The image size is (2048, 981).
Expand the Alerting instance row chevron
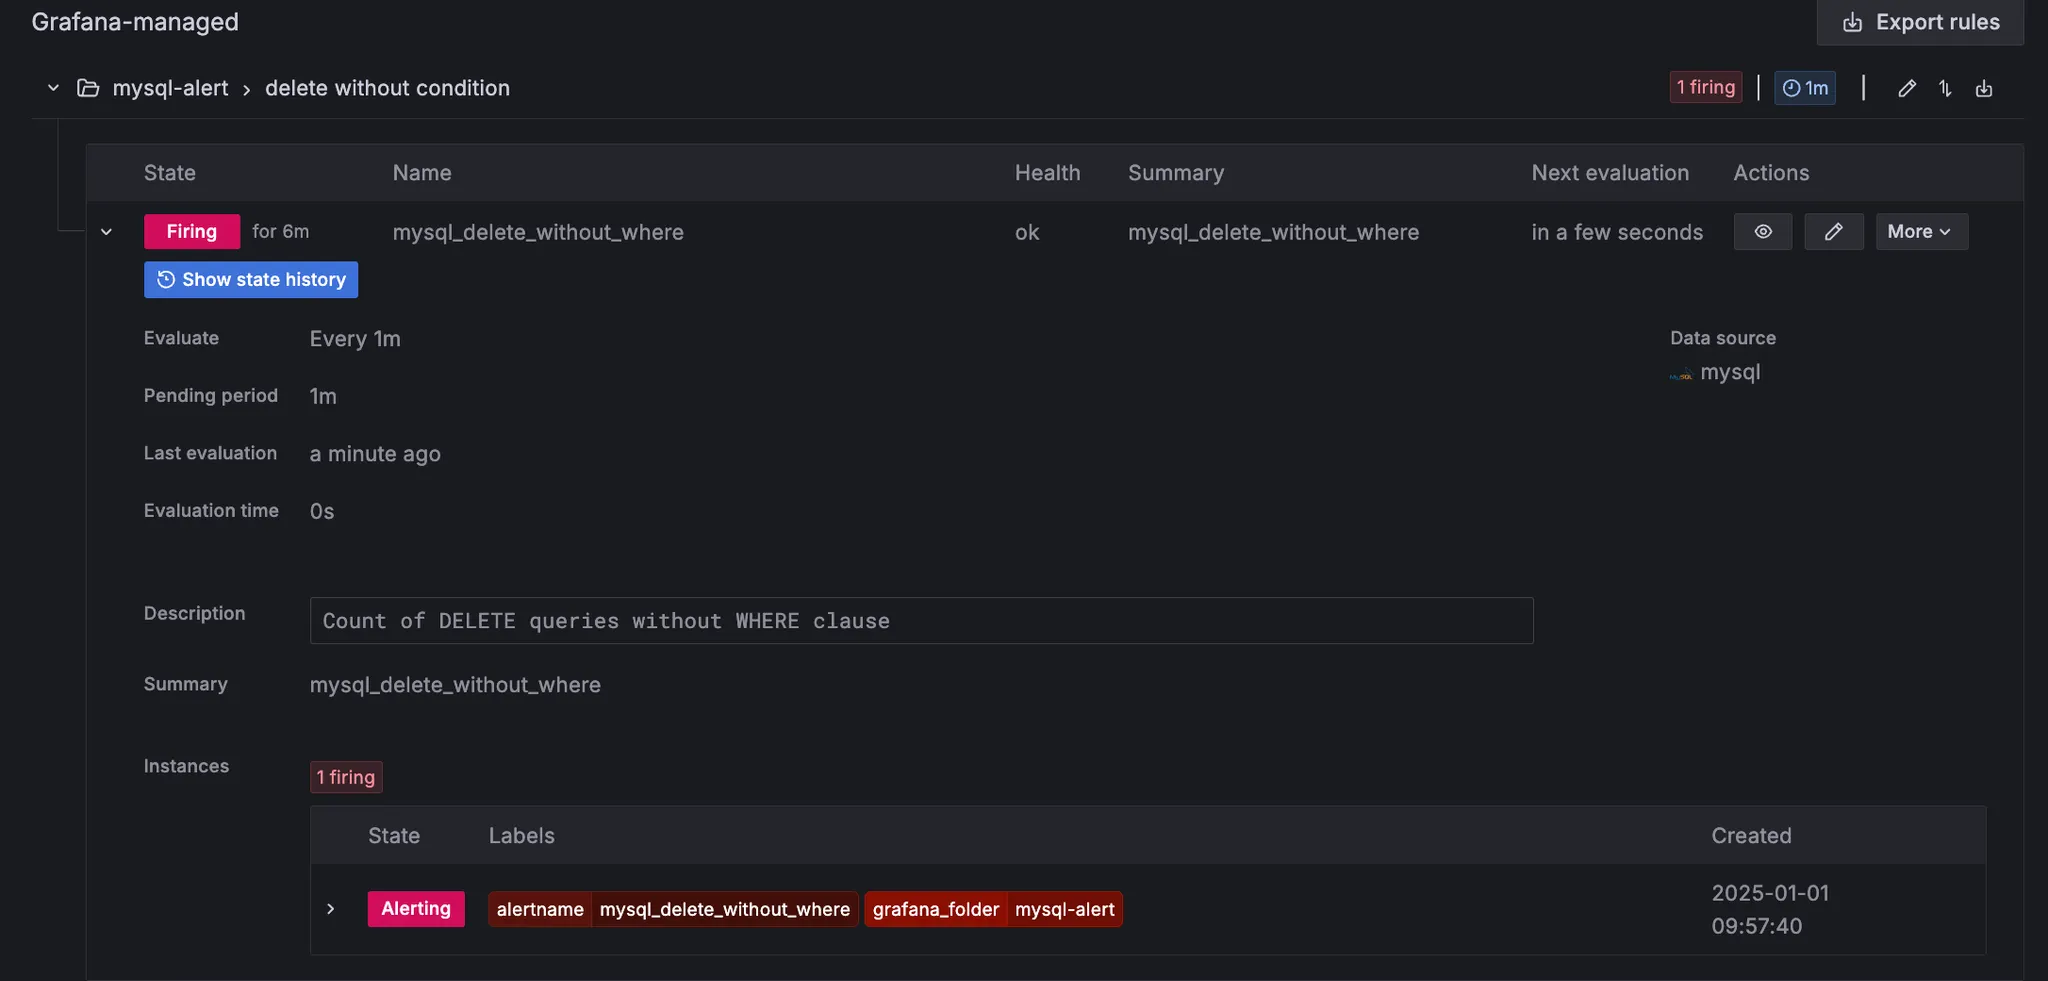tap(330, 909)
